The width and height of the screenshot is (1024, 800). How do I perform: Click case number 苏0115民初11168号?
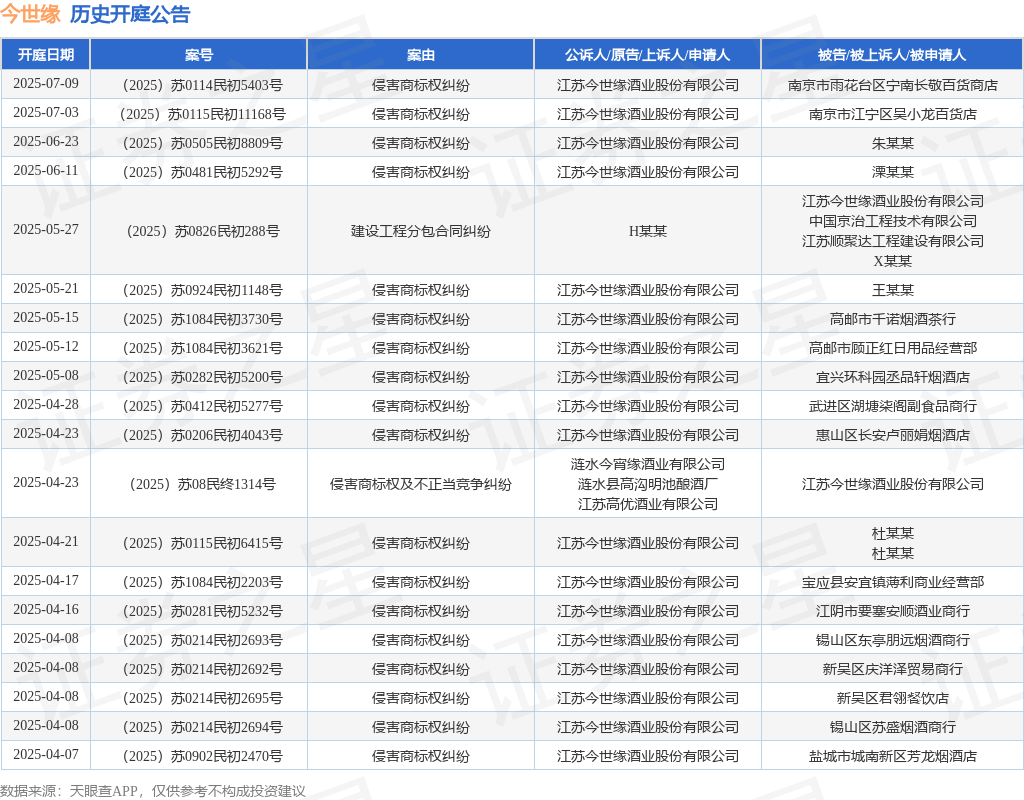202,114
